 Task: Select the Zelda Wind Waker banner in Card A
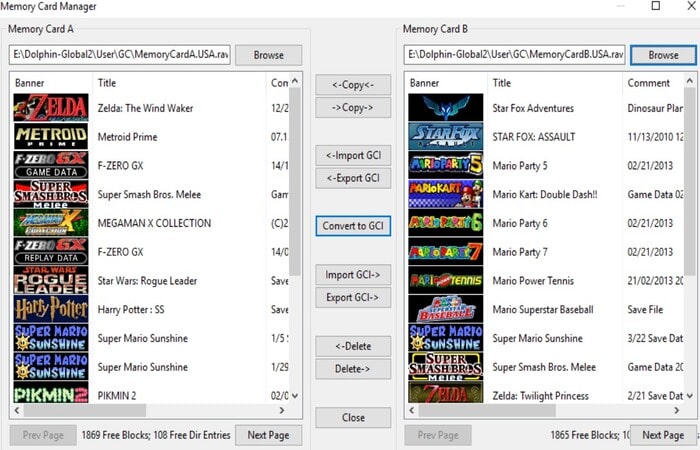(x=51, y=108)
